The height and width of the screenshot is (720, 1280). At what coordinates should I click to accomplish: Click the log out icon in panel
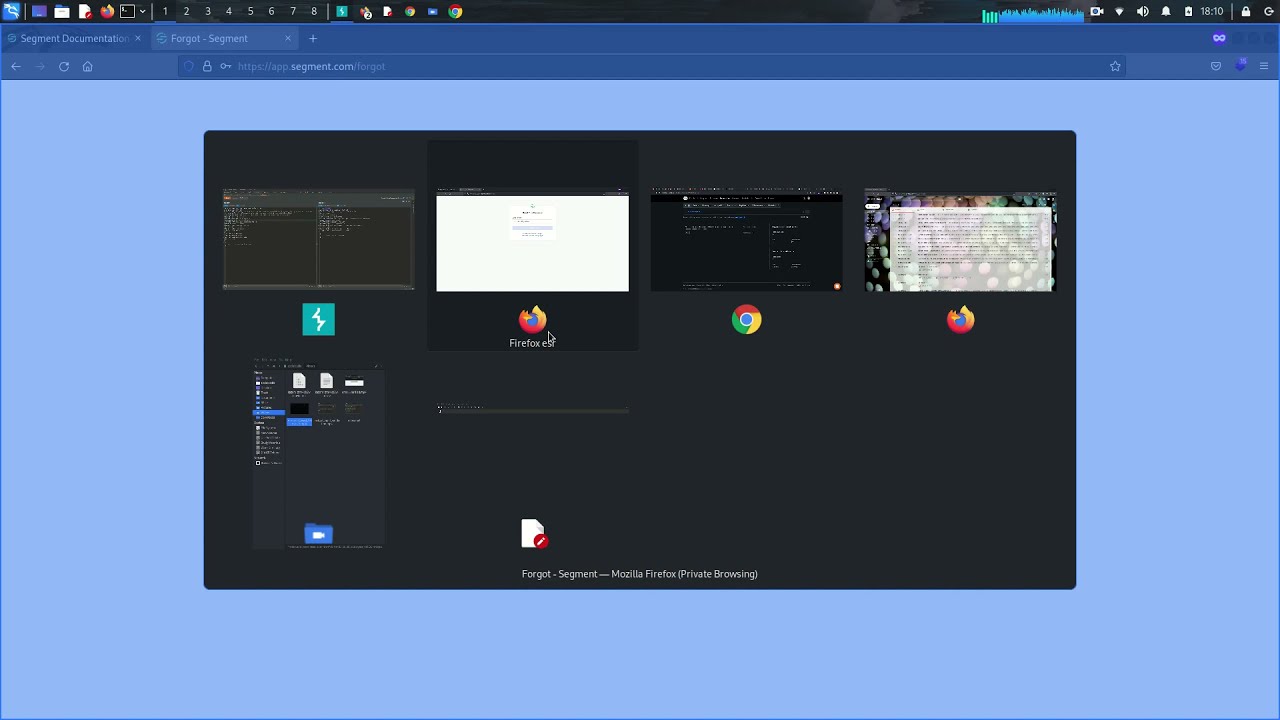pos(1267,12)
